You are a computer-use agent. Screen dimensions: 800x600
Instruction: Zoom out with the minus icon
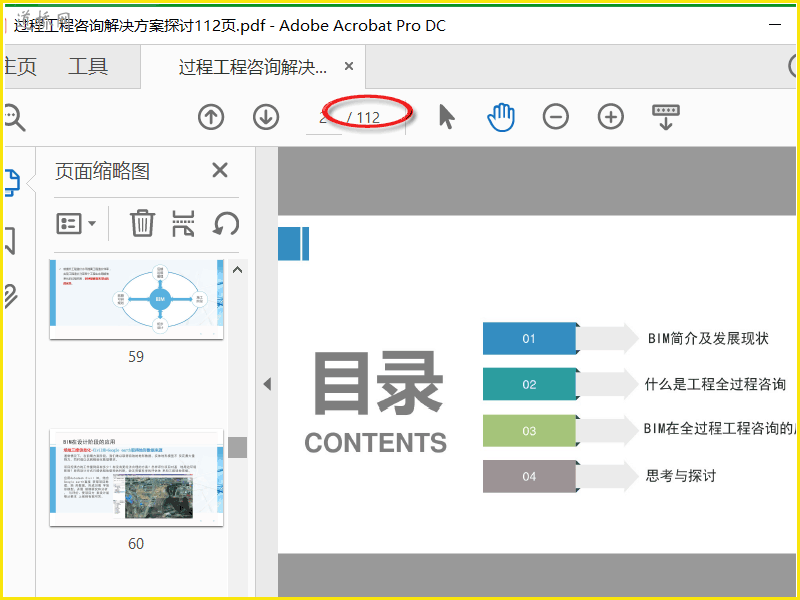pyautogui.click(x=556, y=117)
